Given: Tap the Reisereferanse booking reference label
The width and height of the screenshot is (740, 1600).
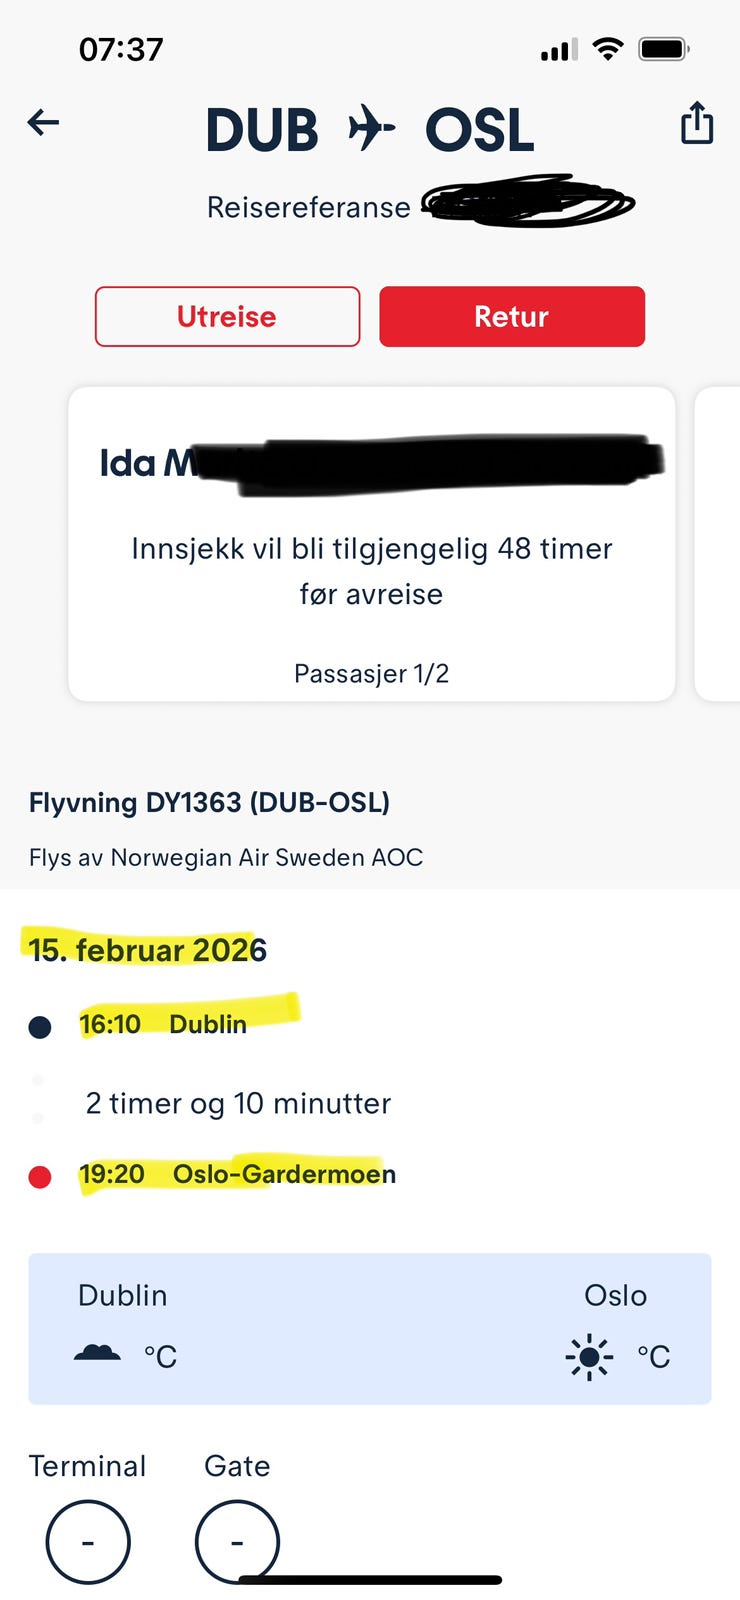Looking at the screenshot, I should [x=308, y=207].
